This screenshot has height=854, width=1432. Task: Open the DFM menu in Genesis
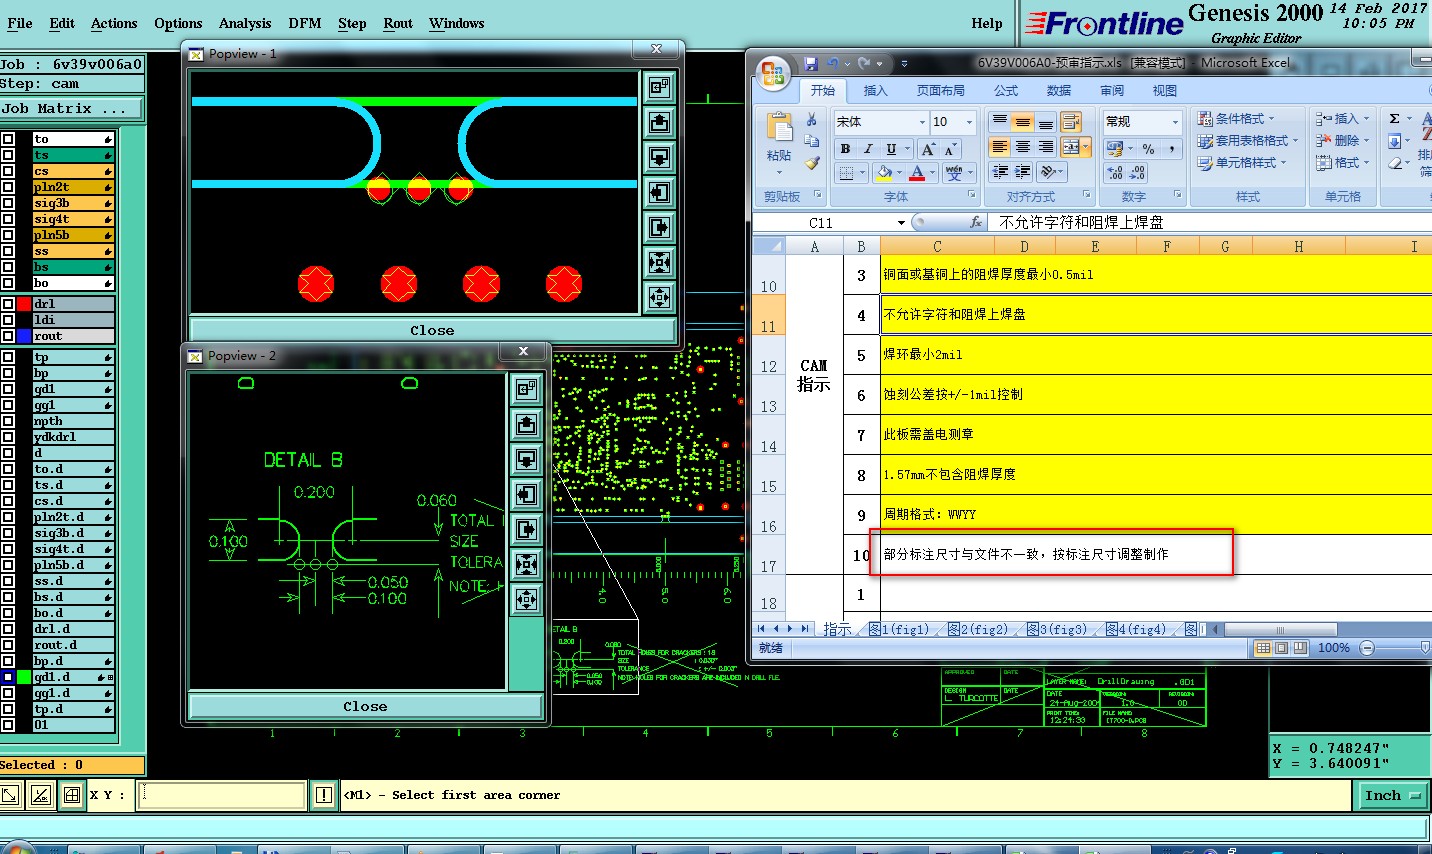(304, 23)
